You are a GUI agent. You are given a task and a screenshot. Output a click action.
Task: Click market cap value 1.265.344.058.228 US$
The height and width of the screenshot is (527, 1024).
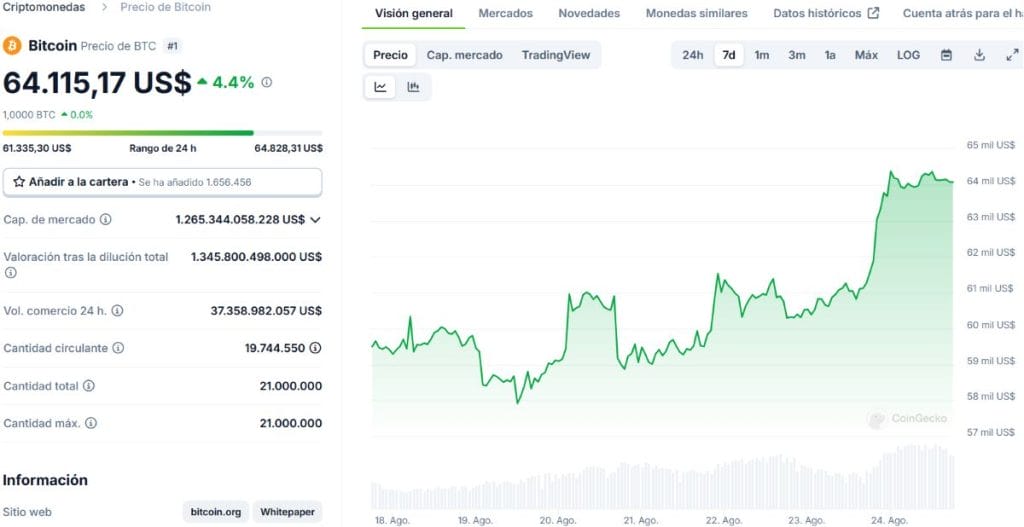pyautogui.click(x=240, y=219)
